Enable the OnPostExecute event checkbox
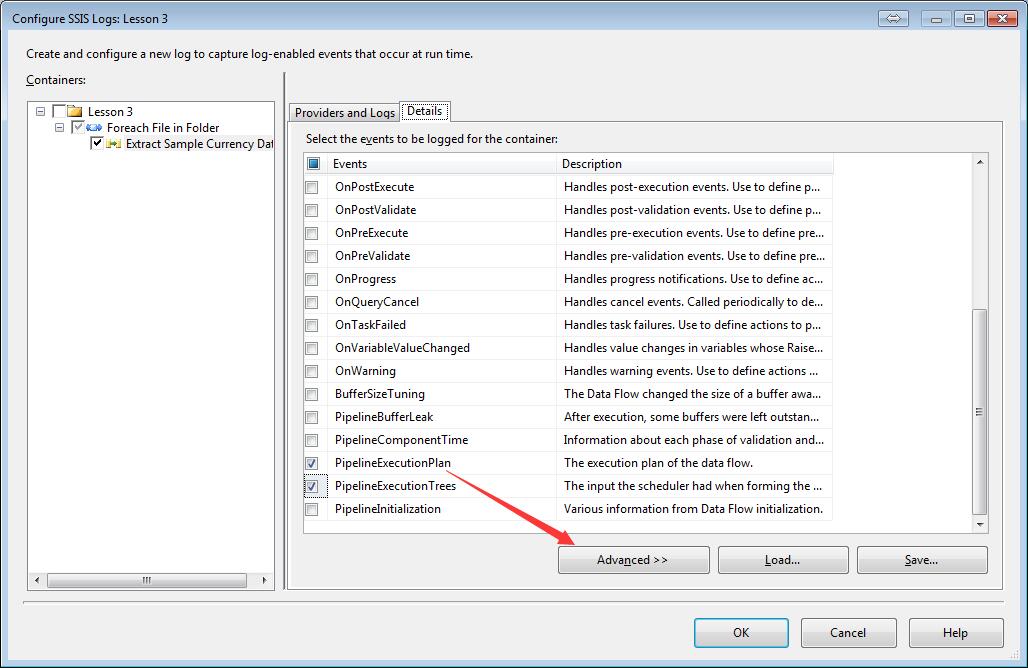Image resolution: width=1028 pixels, height=668 pixels. (x=312, y=187)
